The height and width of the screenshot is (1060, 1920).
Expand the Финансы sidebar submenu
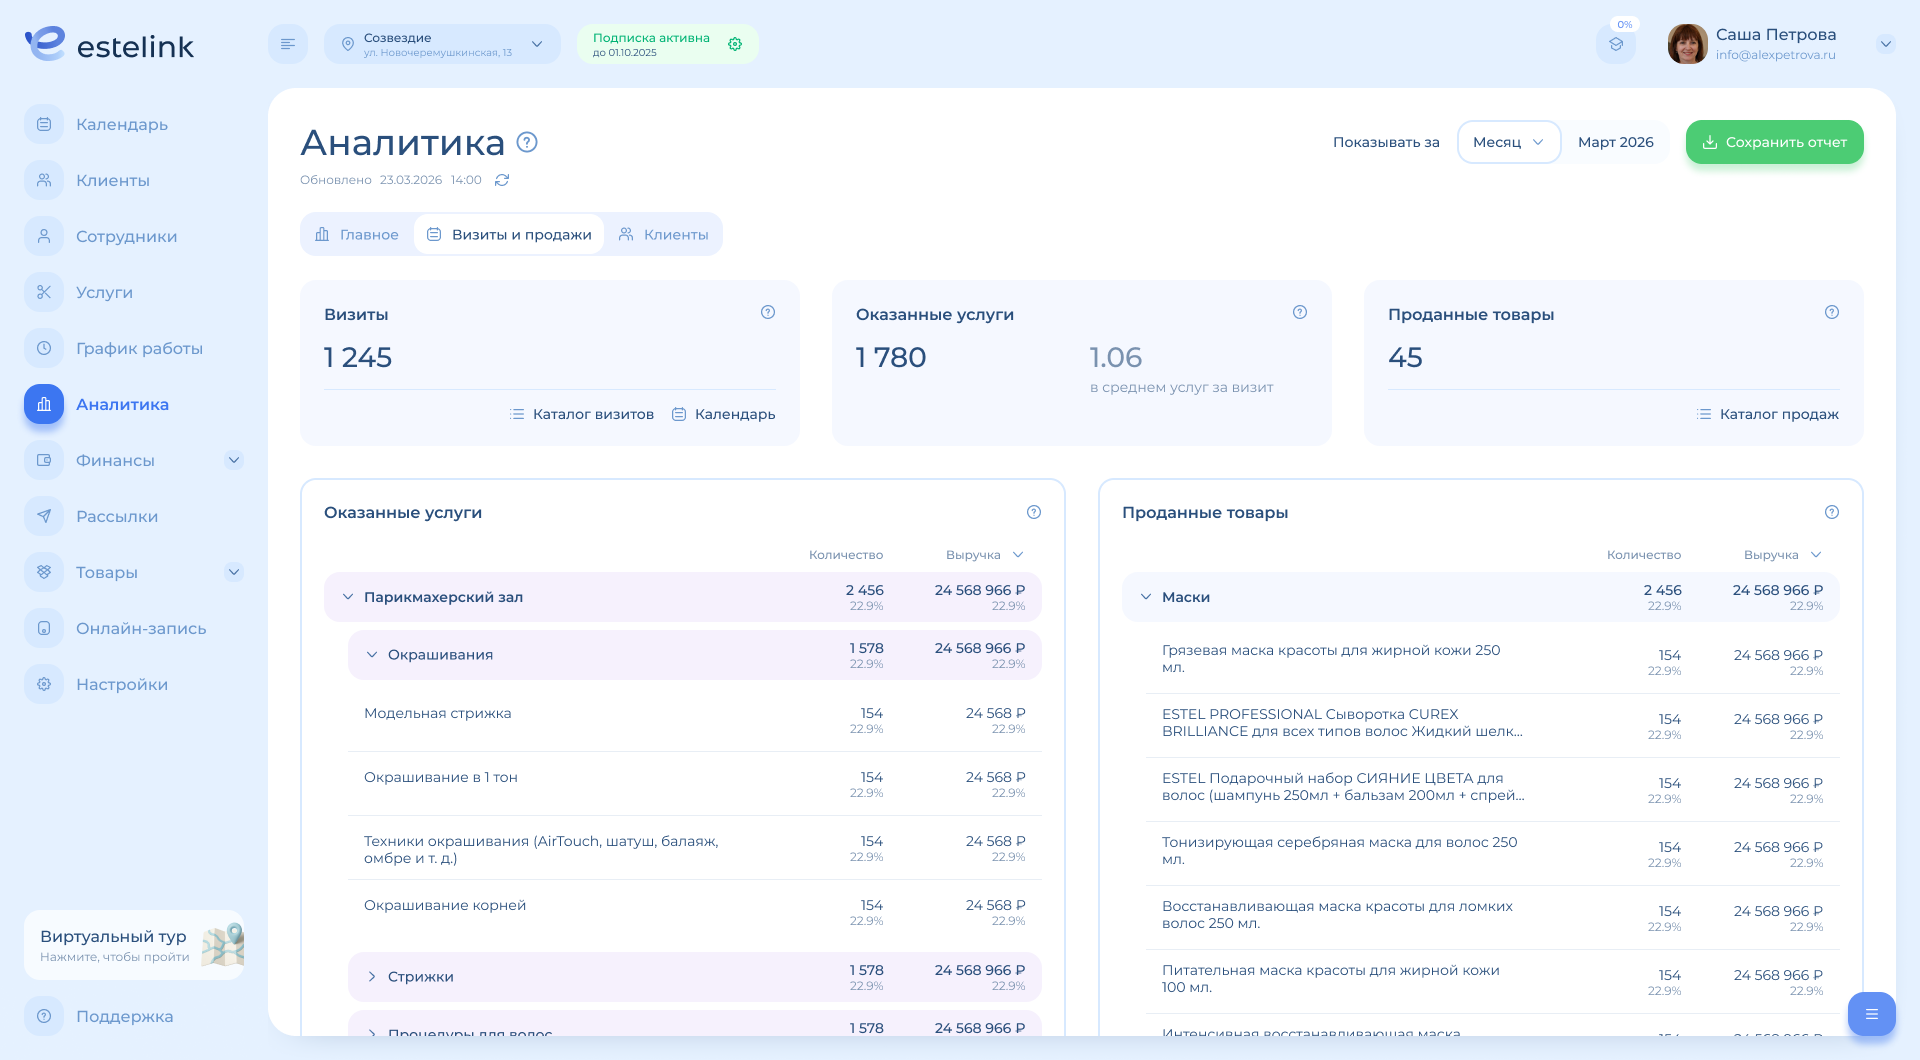[x=234, y=460]
